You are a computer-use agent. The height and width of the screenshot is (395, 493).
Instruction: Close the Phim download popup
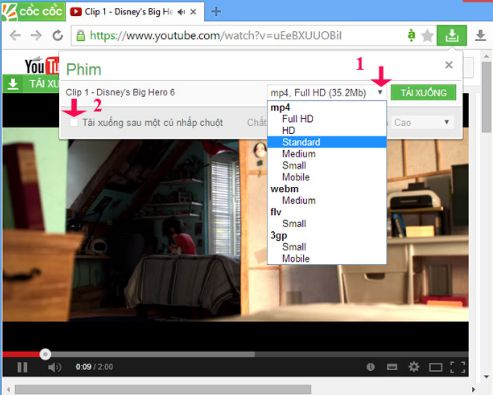[449, 65]
